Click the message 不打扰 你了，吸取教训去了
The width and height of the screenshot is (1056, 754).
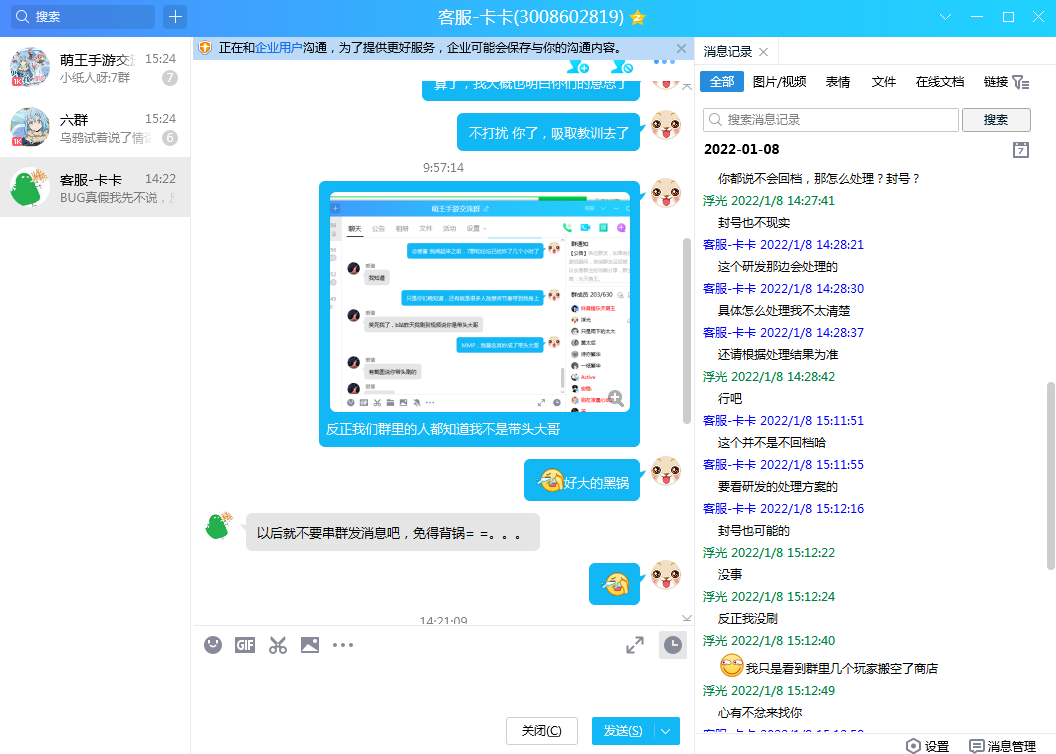click(x=548, y=133)
